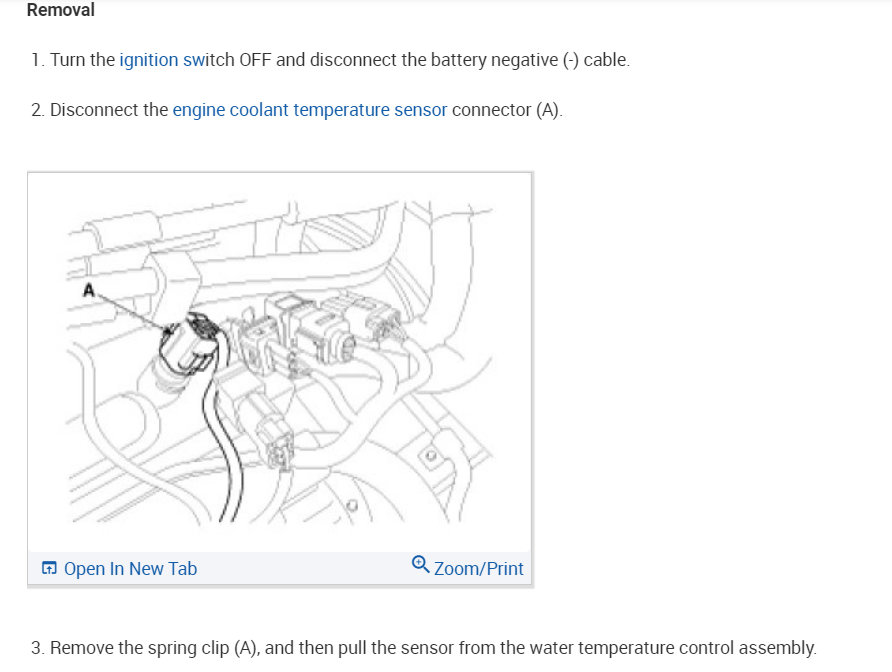This screenshot has width=892, height=672.
Task: Click step 1 instruction text
Action: click(x=330, y=60)
